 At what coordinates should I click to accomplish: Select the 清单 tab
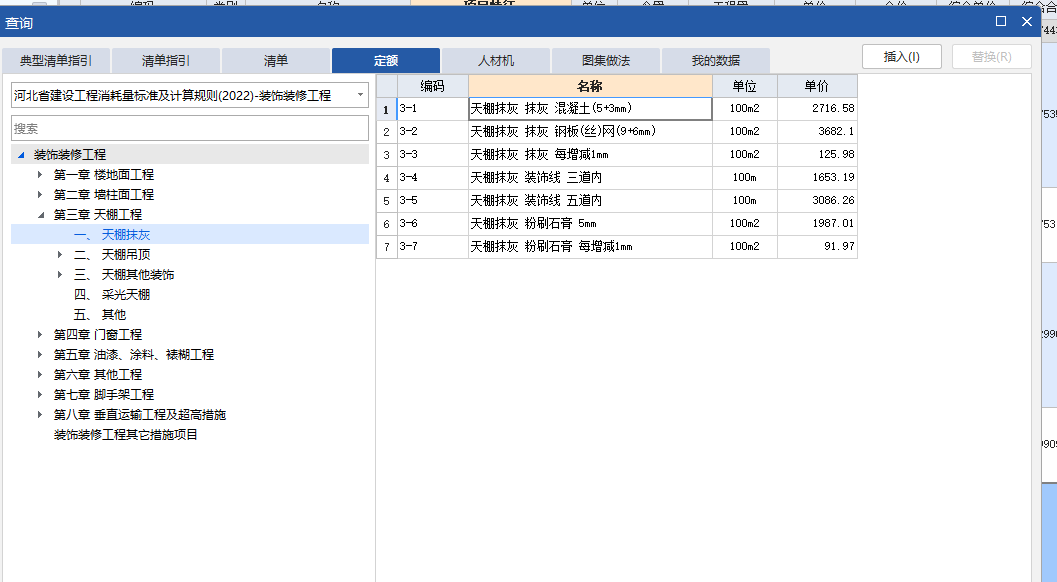(x=275, y=60)
